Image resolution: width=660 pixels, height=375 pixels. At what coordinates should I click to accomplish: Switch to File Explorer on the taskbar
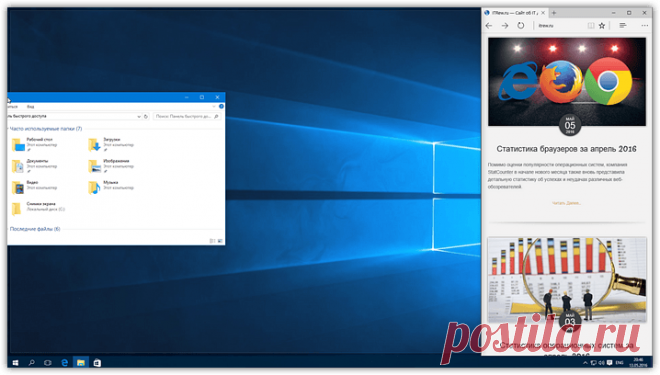pos(81,362)
